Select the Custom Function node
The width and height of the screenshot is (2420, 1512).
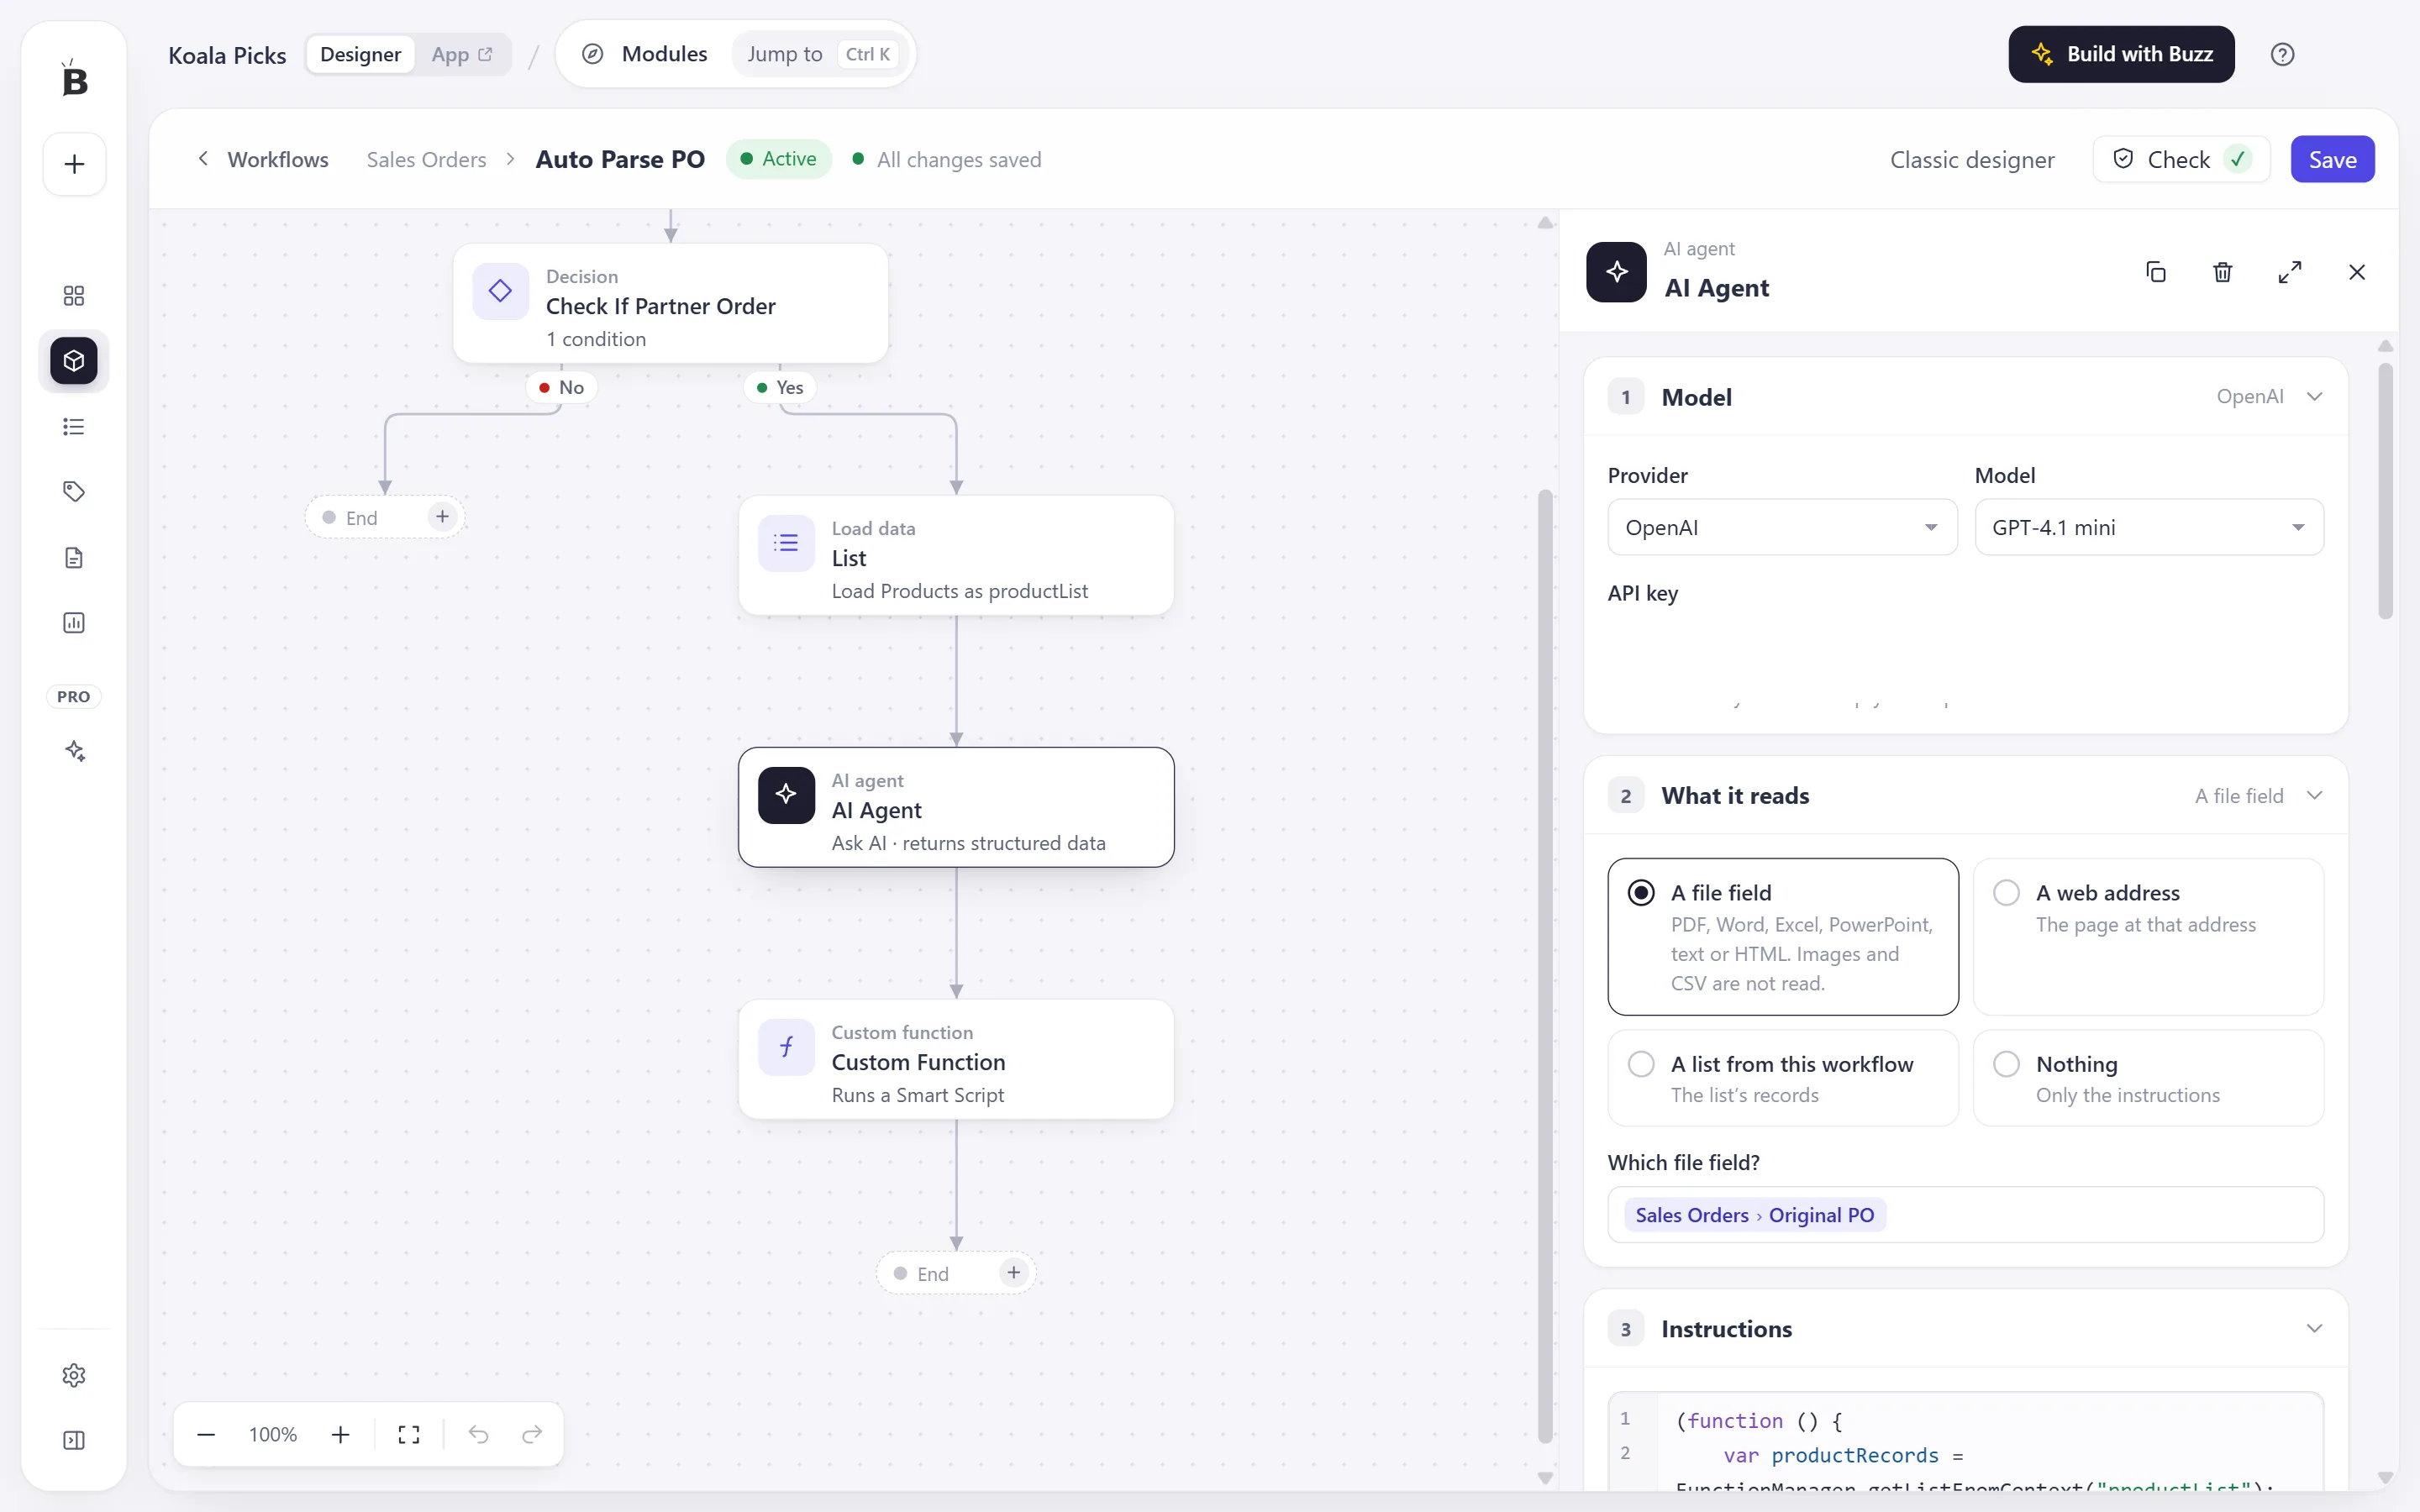pyautogui.click(x=956, y=1060)
